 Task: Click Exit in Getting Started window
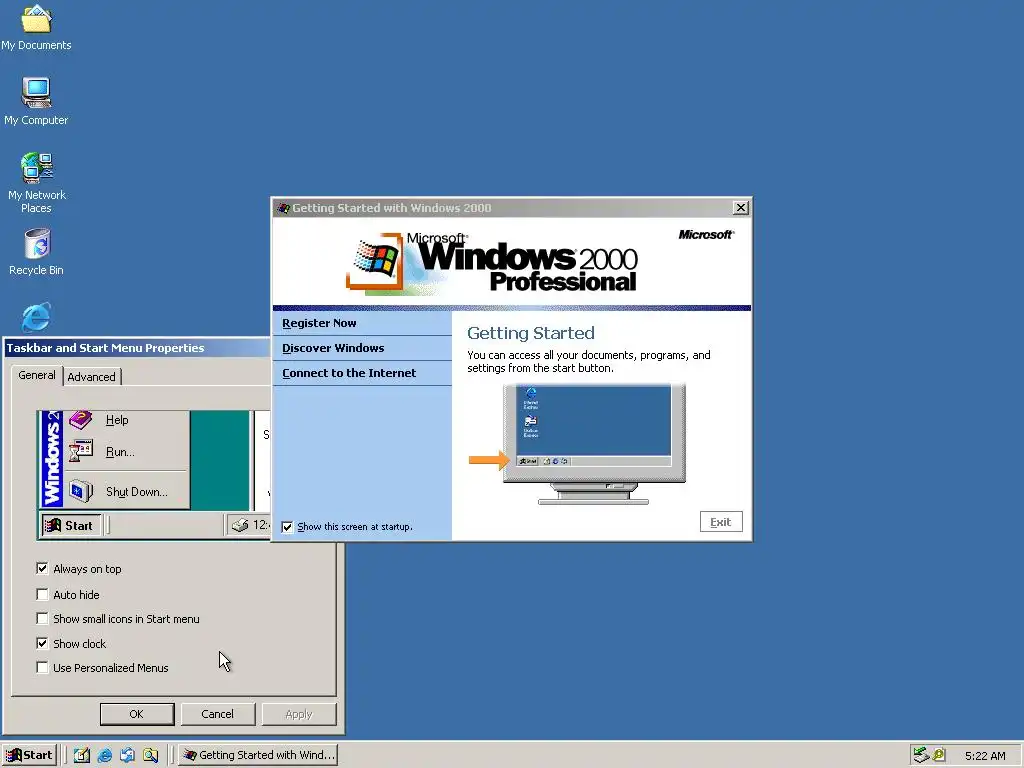pos(721,522)
